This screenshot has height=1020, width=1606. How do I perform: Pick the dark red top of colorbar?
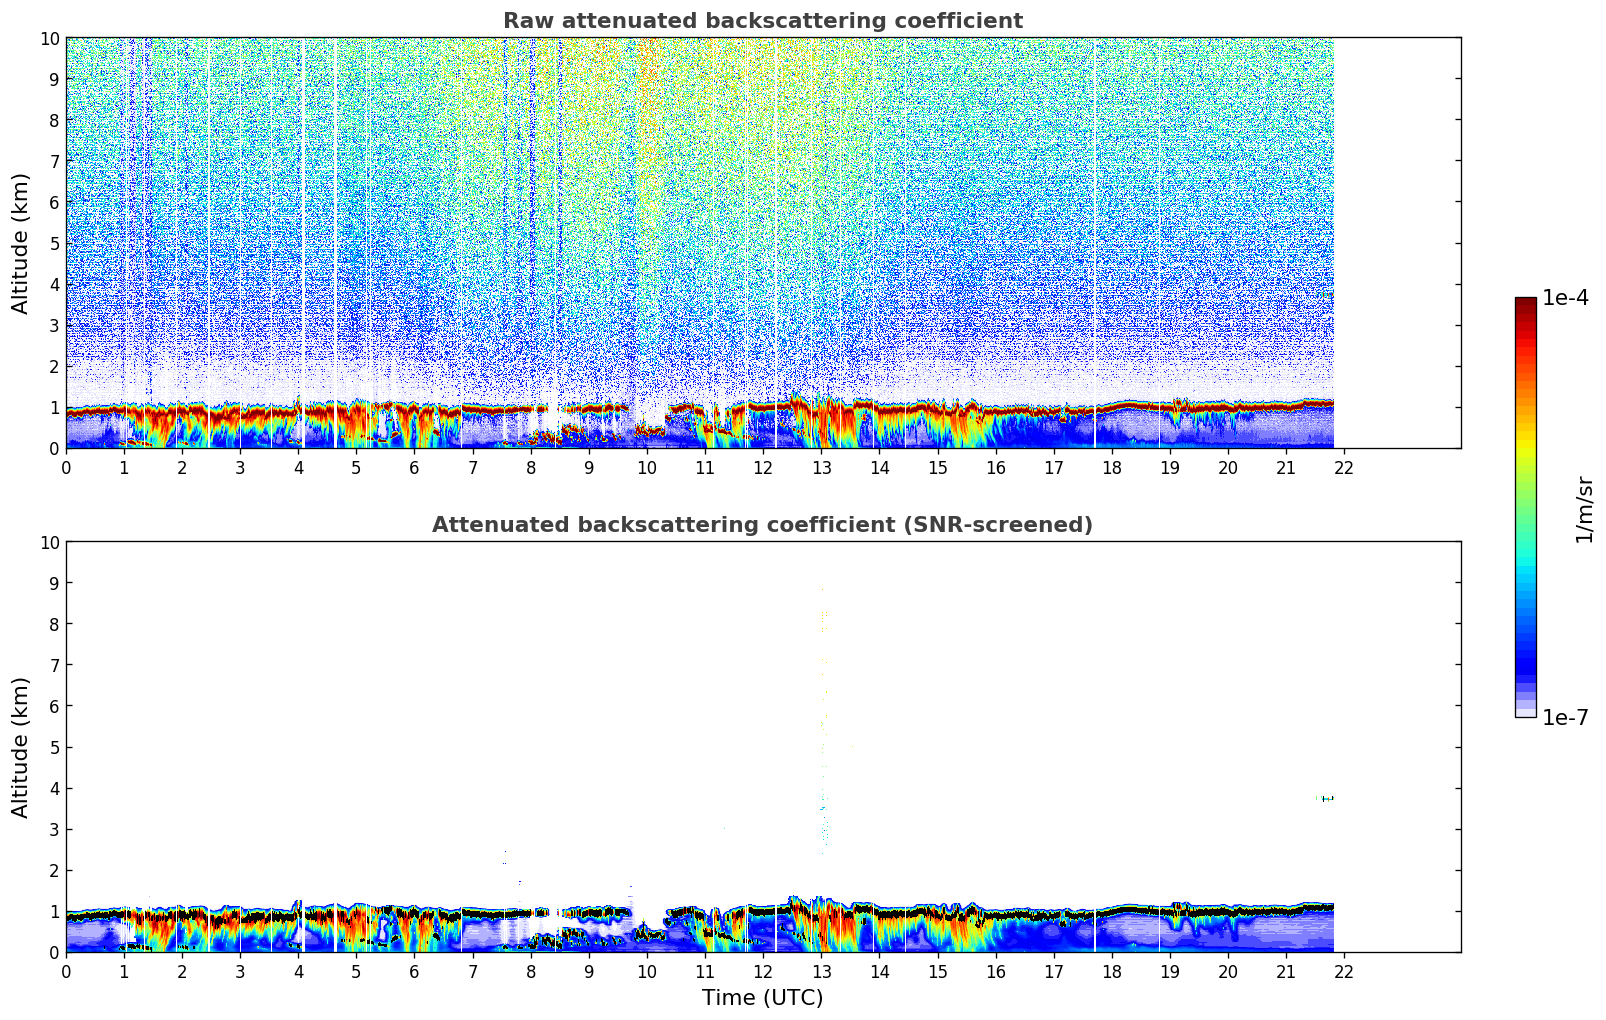pyautogui.click(x=1525, y=305)
